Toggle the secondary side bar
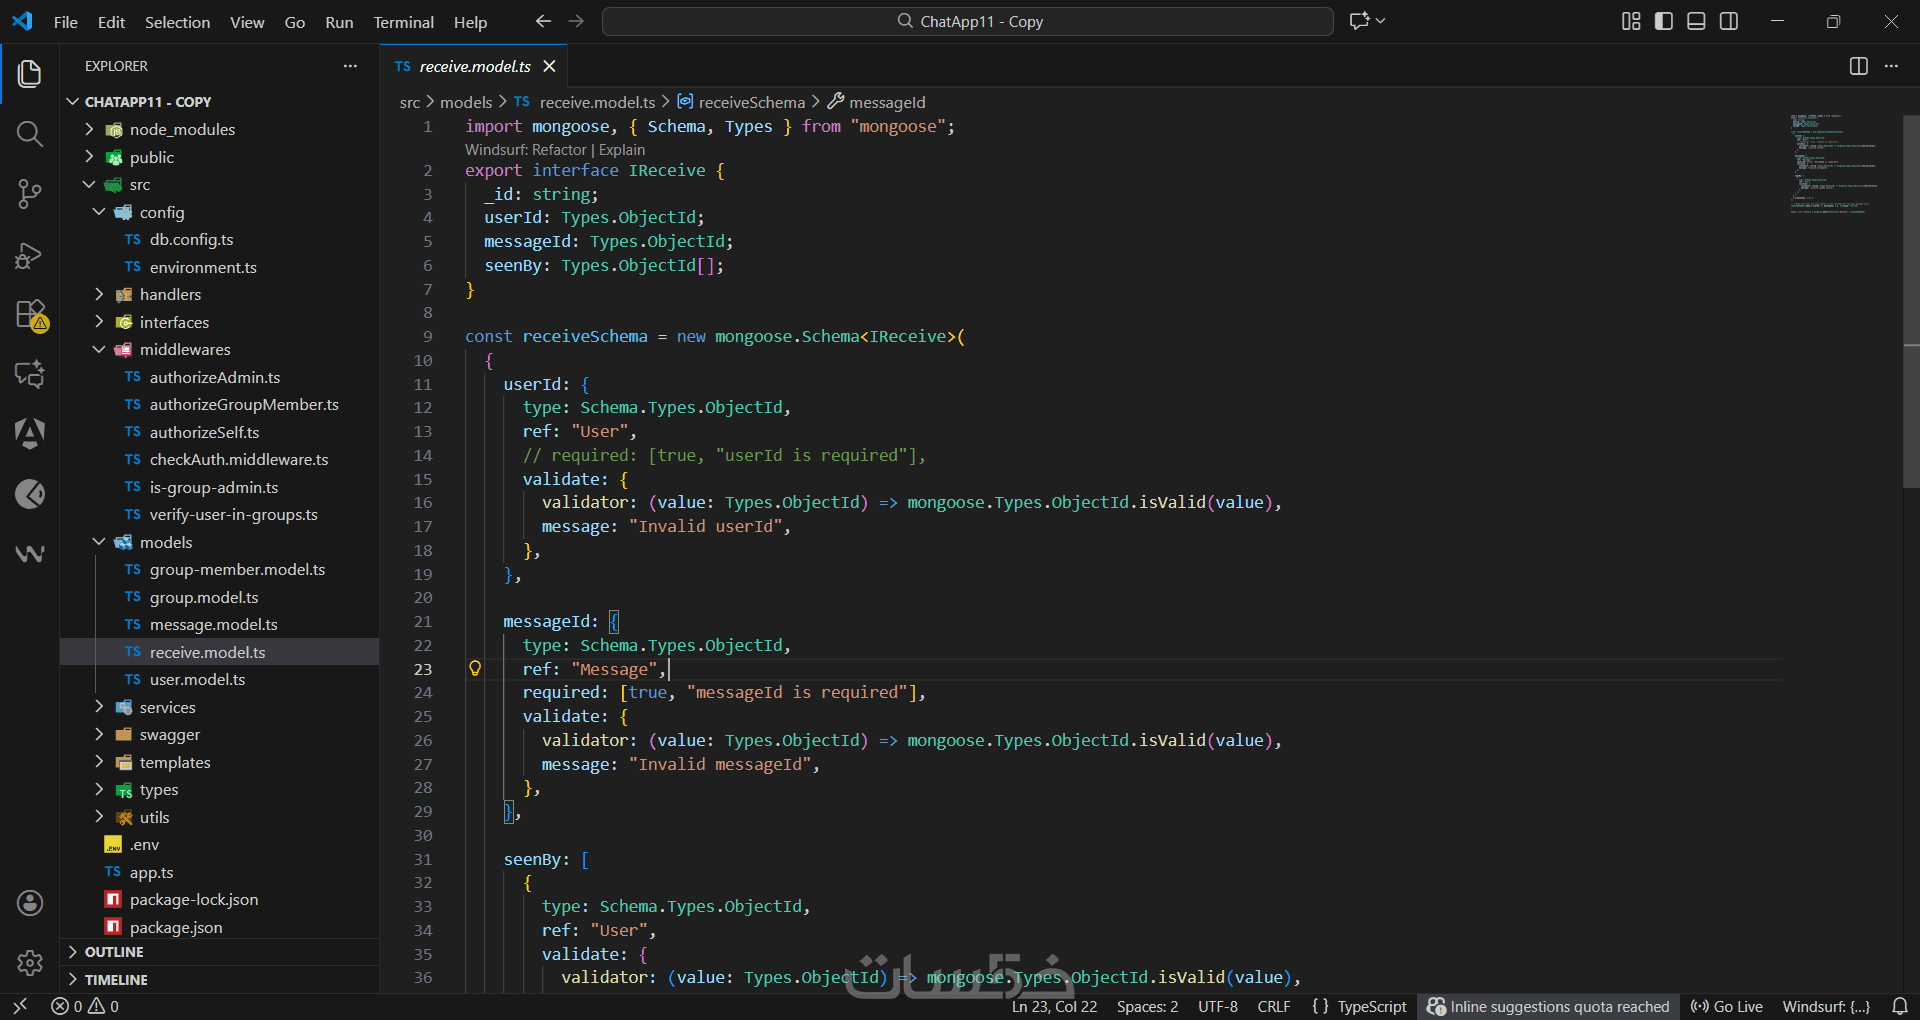 point(1728,21)
